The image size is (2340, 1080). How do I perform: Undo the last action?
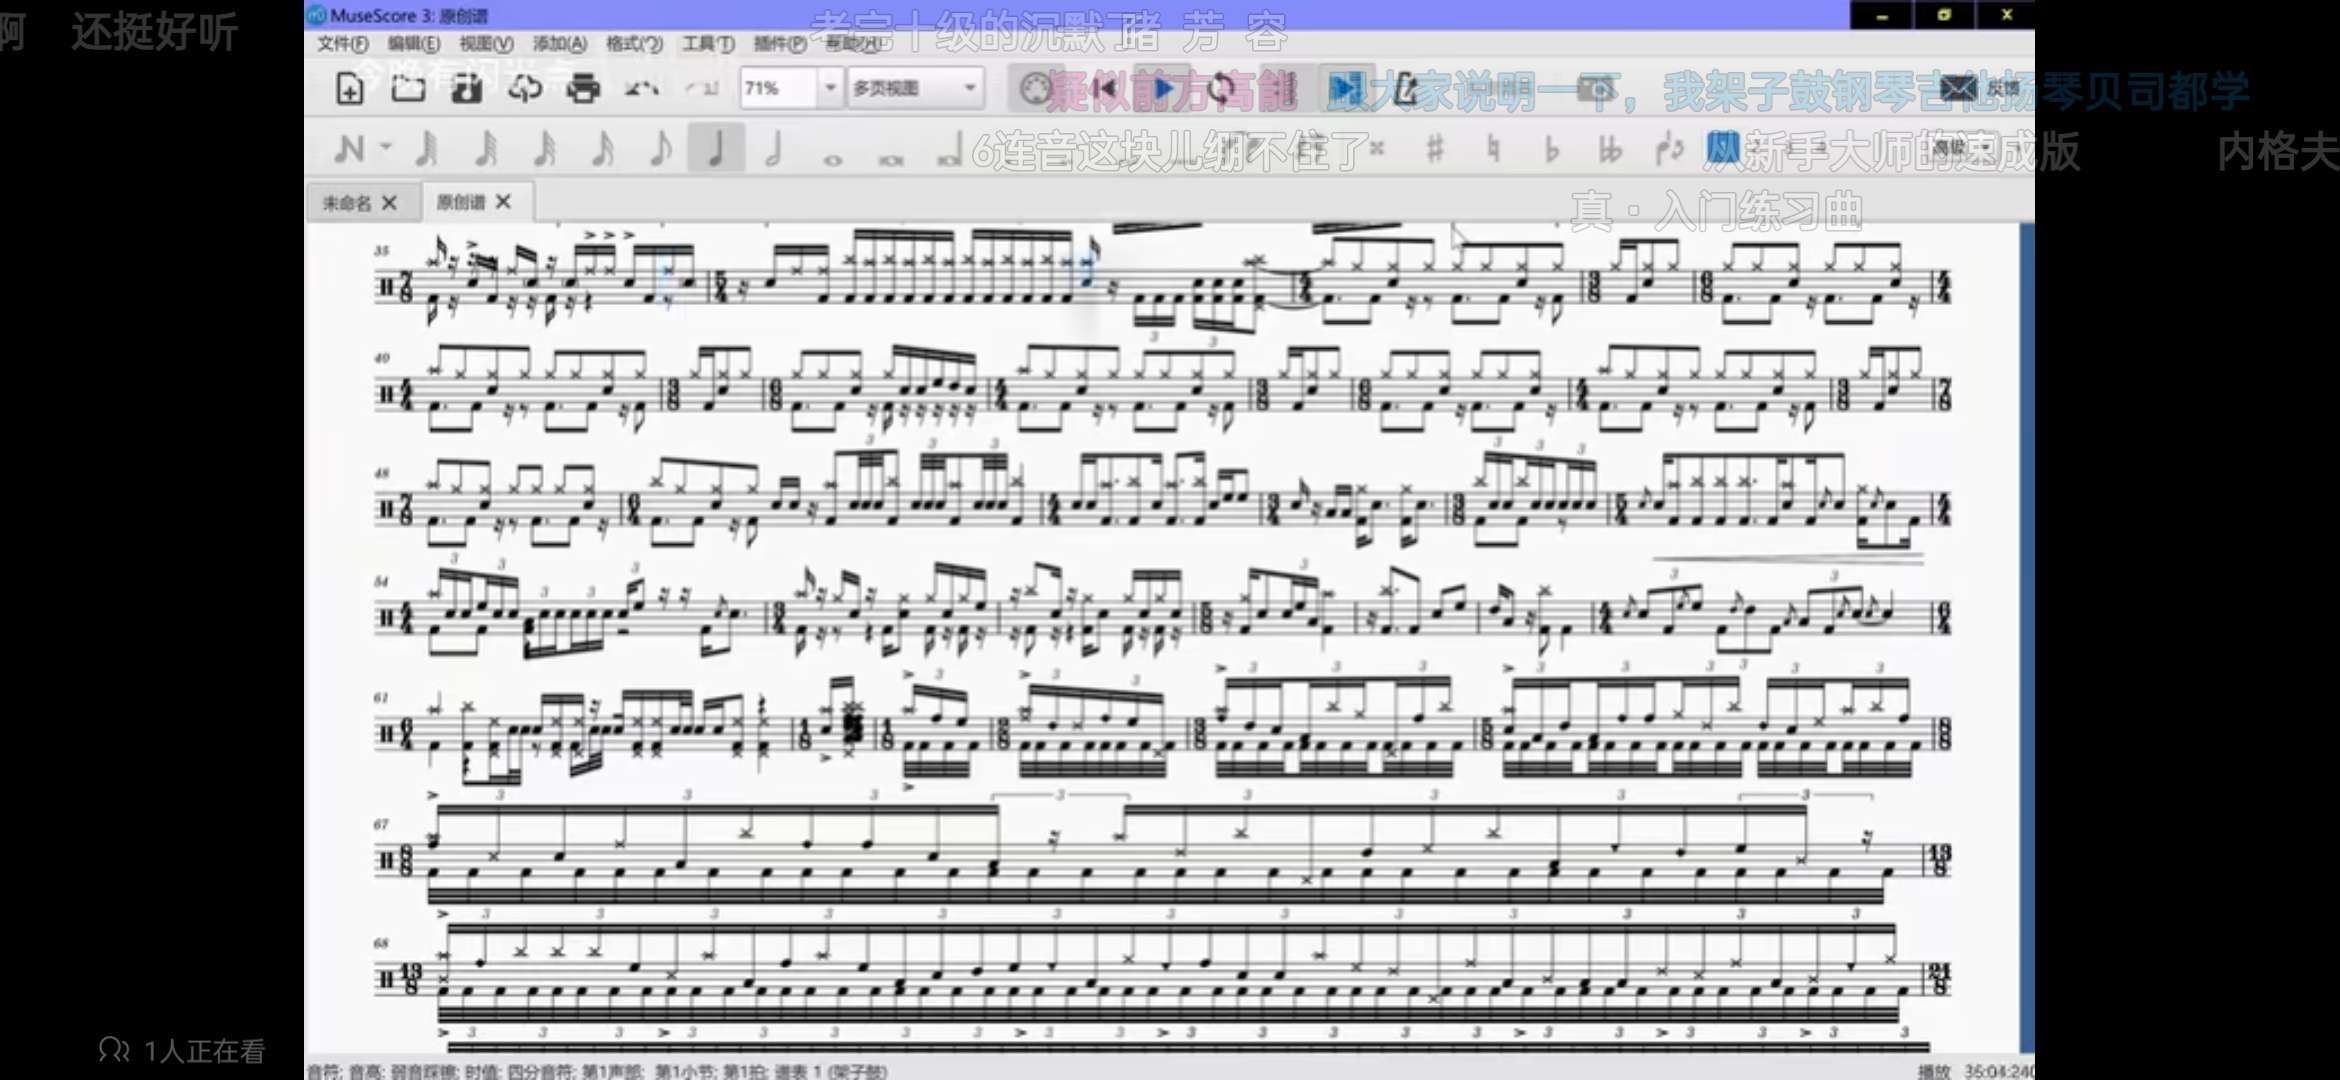click(x=641, y=89)
